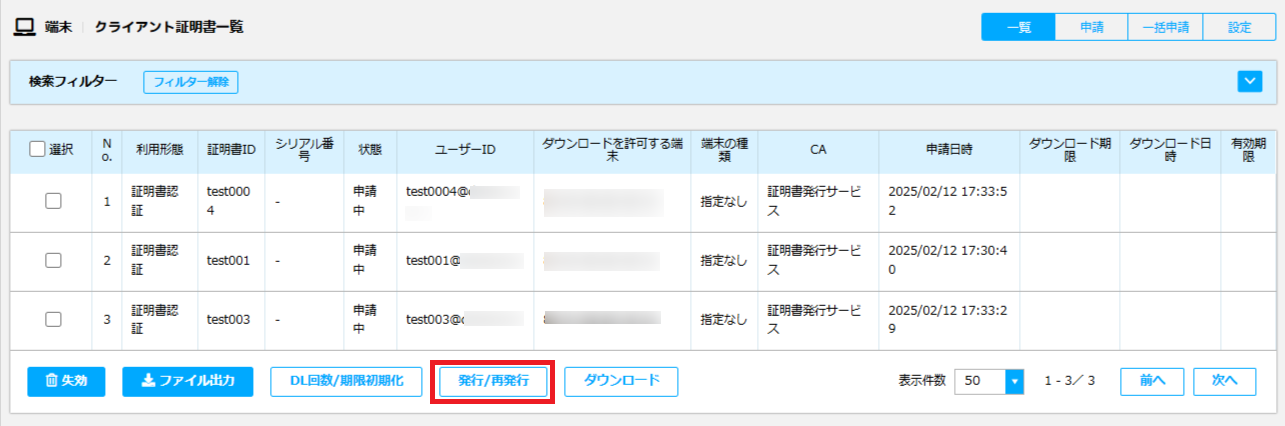
Task: Click the terminal laptop icon in header
Action: click(x=24, y=27)
